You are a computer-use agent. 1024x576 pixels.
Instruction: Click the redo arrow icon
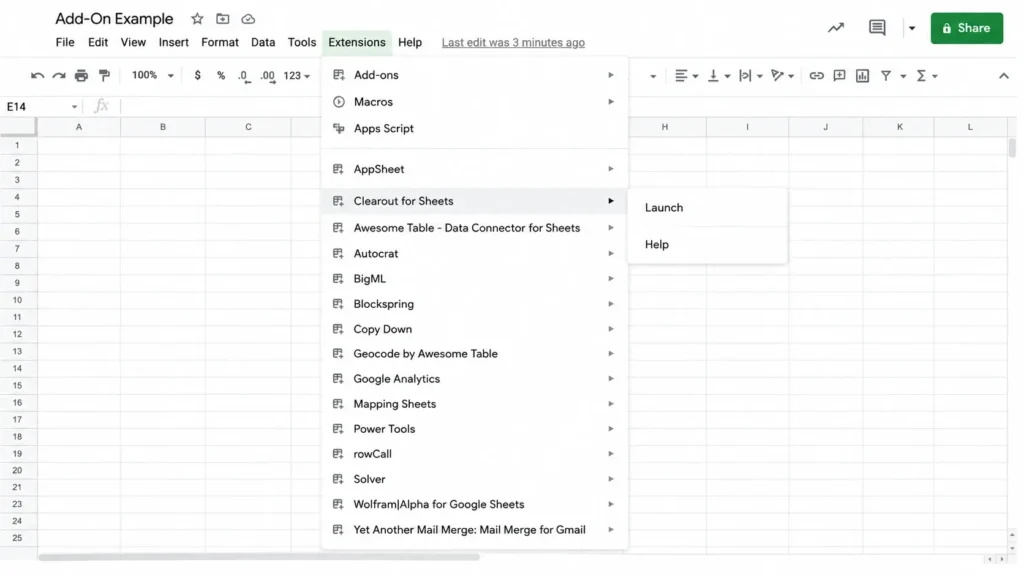(x=59, y=76)
